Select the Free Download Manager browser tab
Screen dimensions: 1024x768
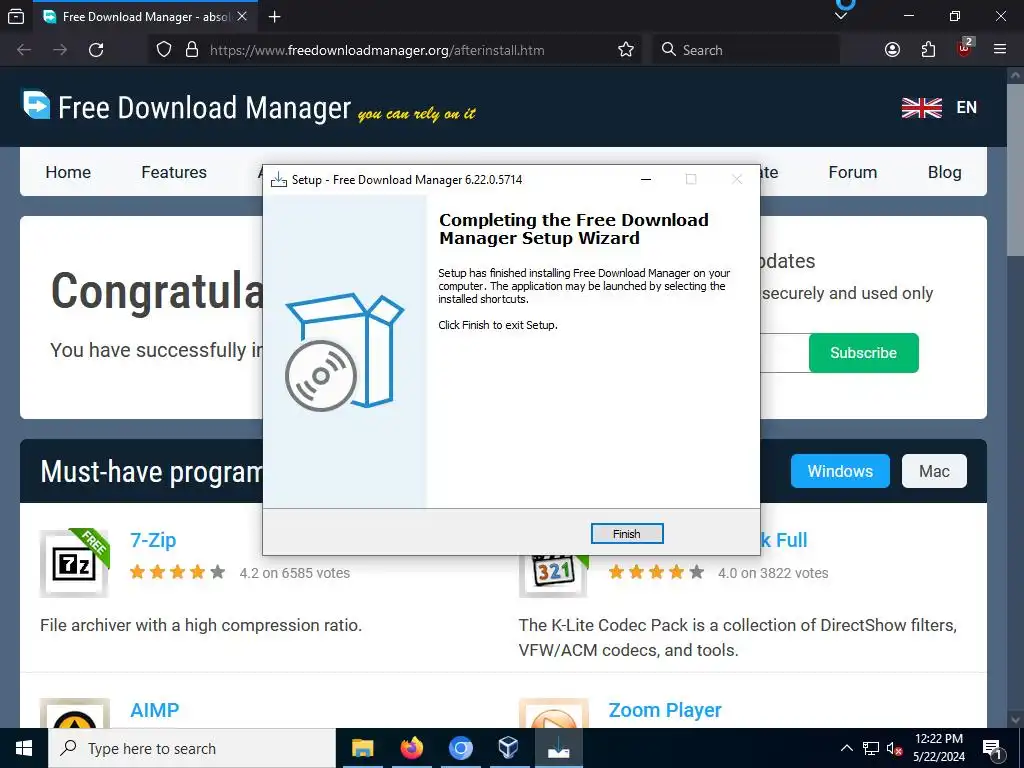point(145,16)
